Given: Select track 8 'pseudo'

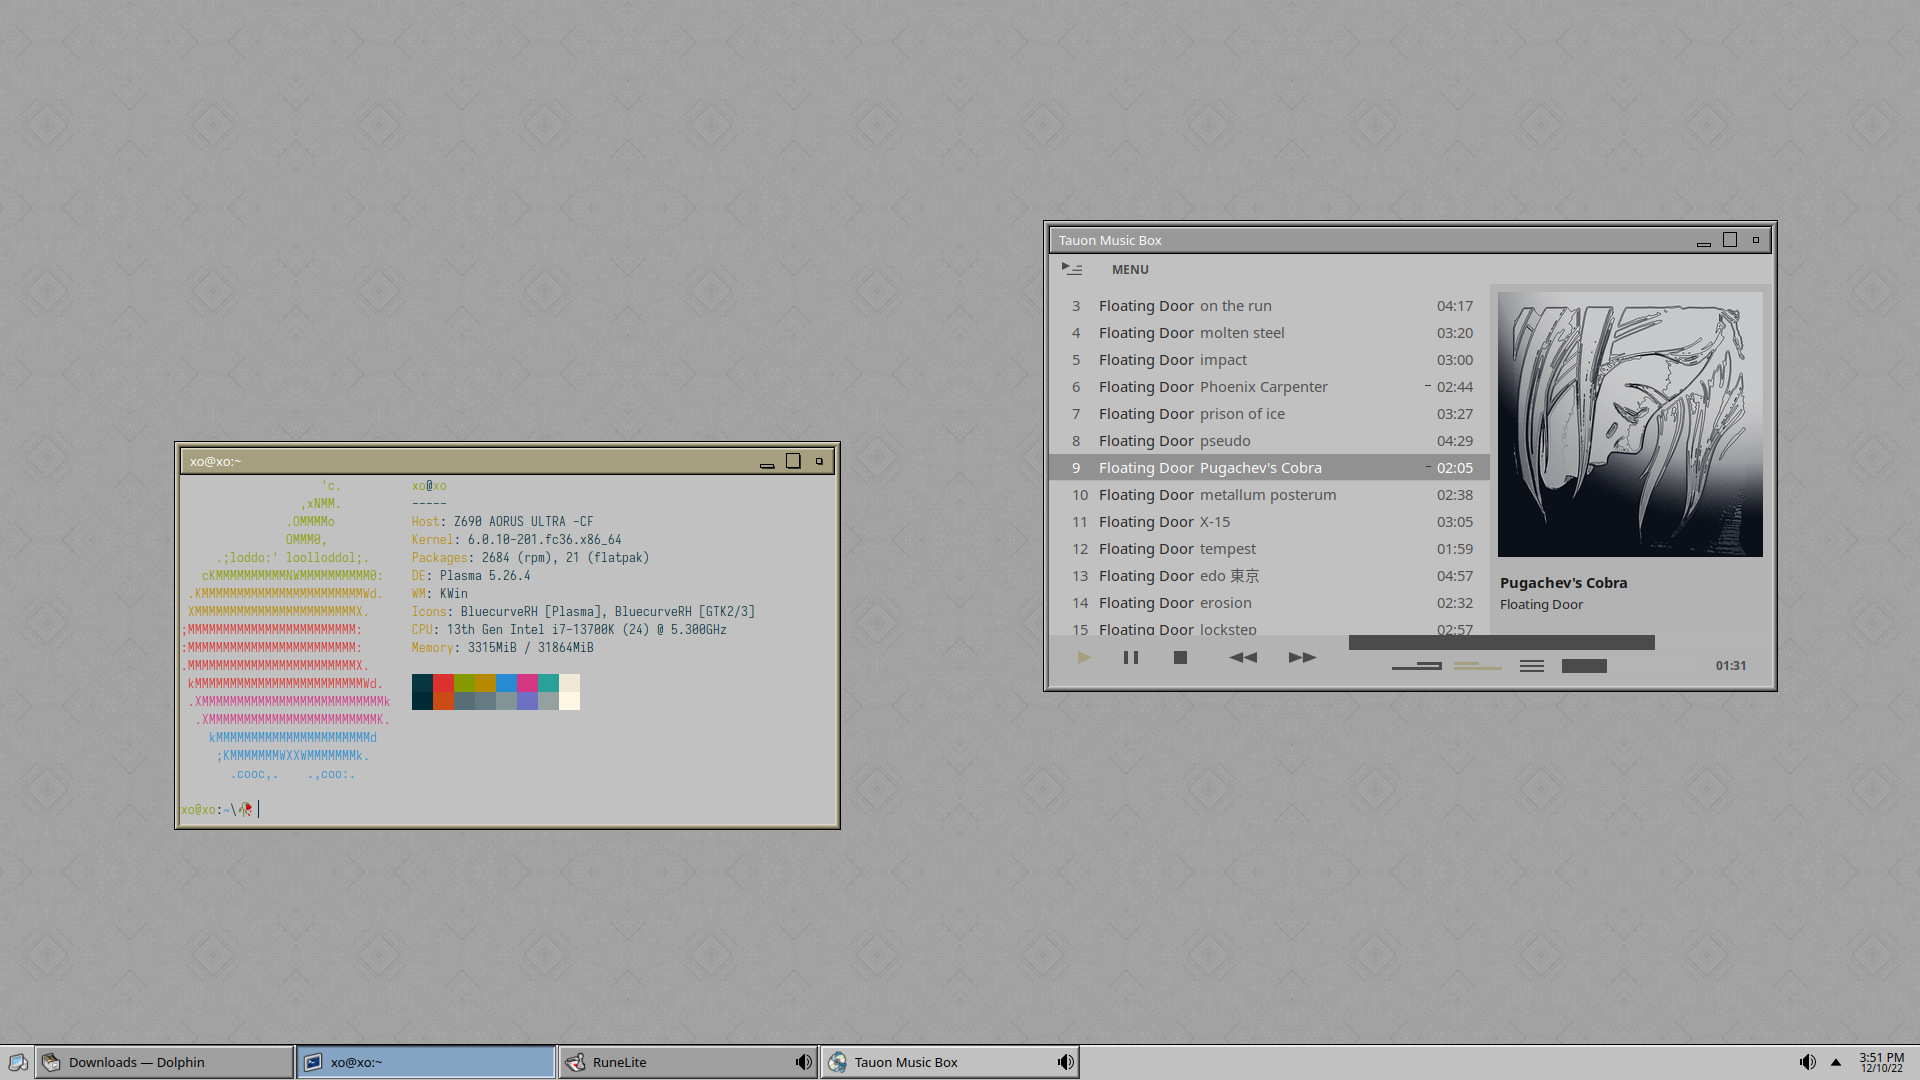Looking at the screenshot, I should click(1269, 441).
